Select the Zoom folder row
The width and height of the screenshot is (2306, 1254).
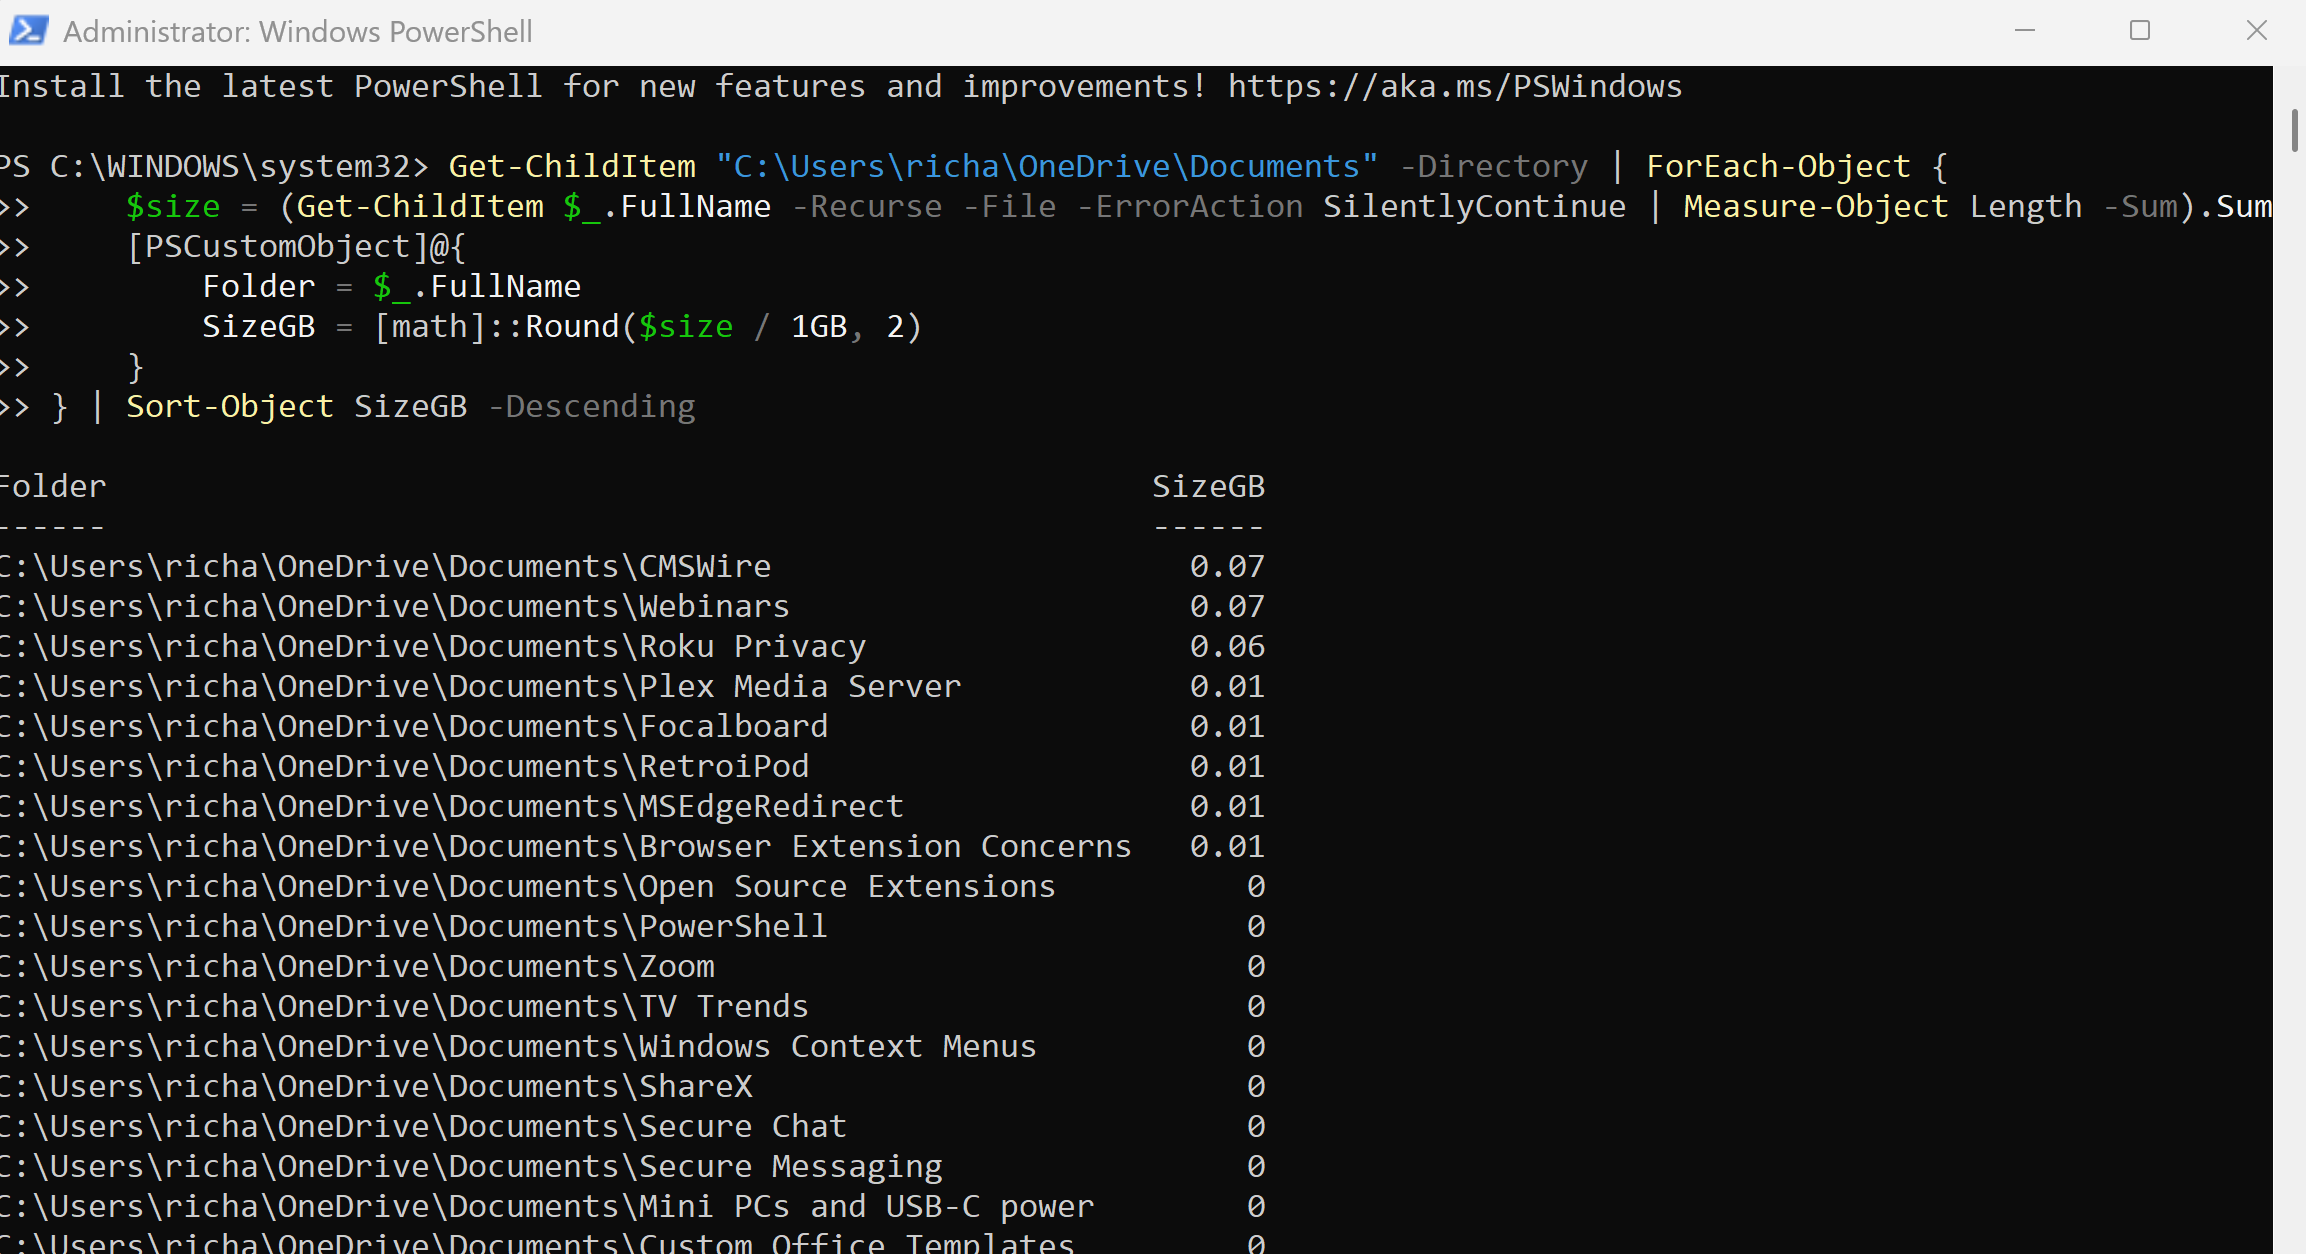[633, 967]
